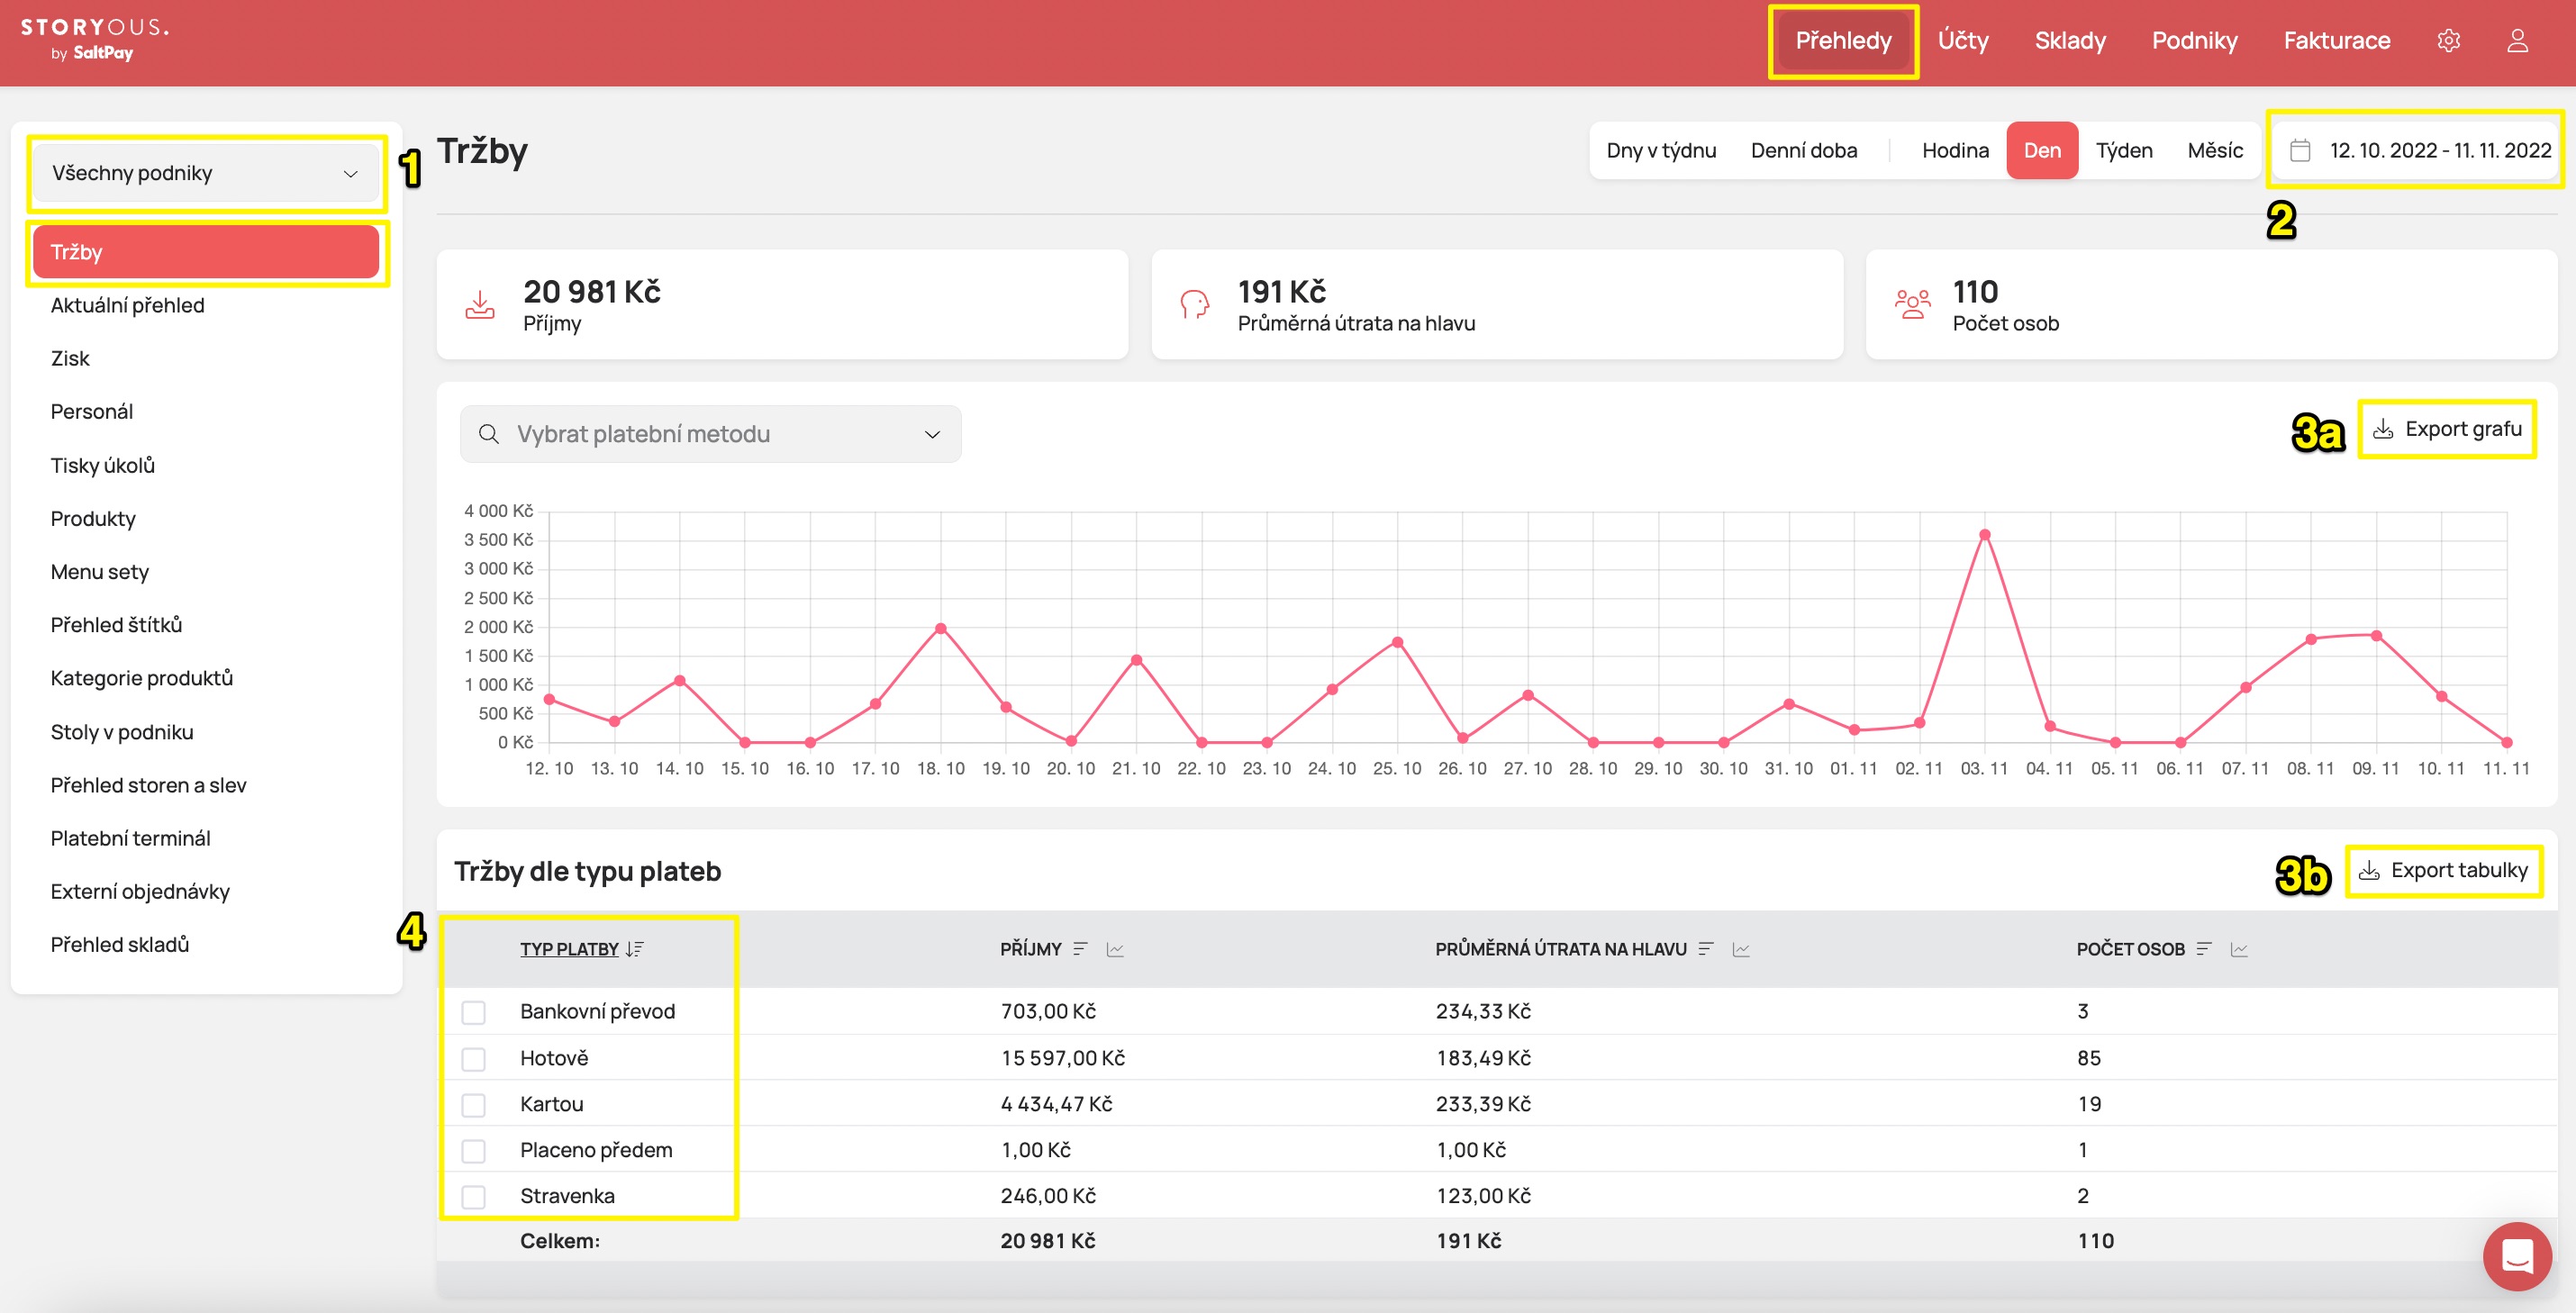Select Tržby in the sidebar
Image resolution: width=2576 pixels, height=1313 pixels.
(x=206, y=252)
